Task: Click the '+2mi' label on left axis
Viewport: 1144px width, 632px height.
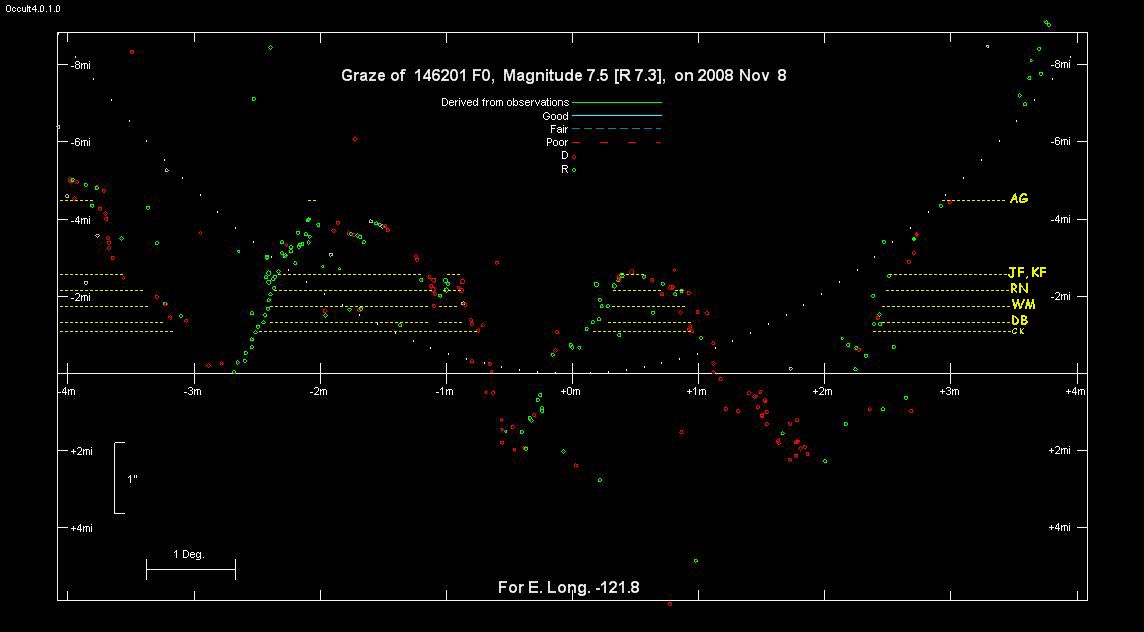Action: pyautogui.click(x=81, y=451)
